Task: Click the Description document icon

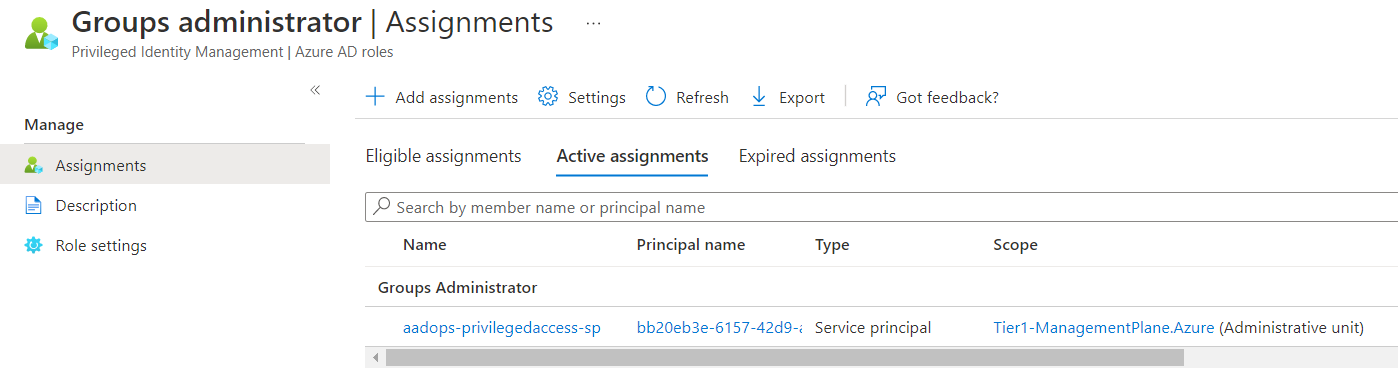Action: coord(34,205)
